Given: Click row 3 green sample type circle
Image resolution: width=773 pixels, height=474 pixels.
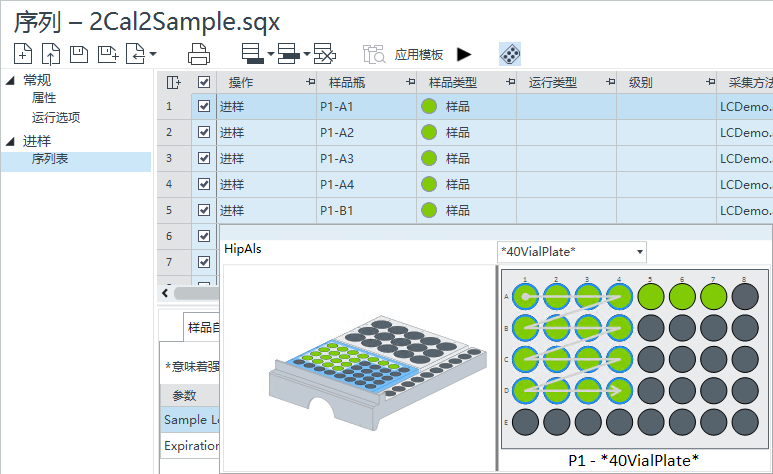Looking at the screenshot, I should 429,158.
